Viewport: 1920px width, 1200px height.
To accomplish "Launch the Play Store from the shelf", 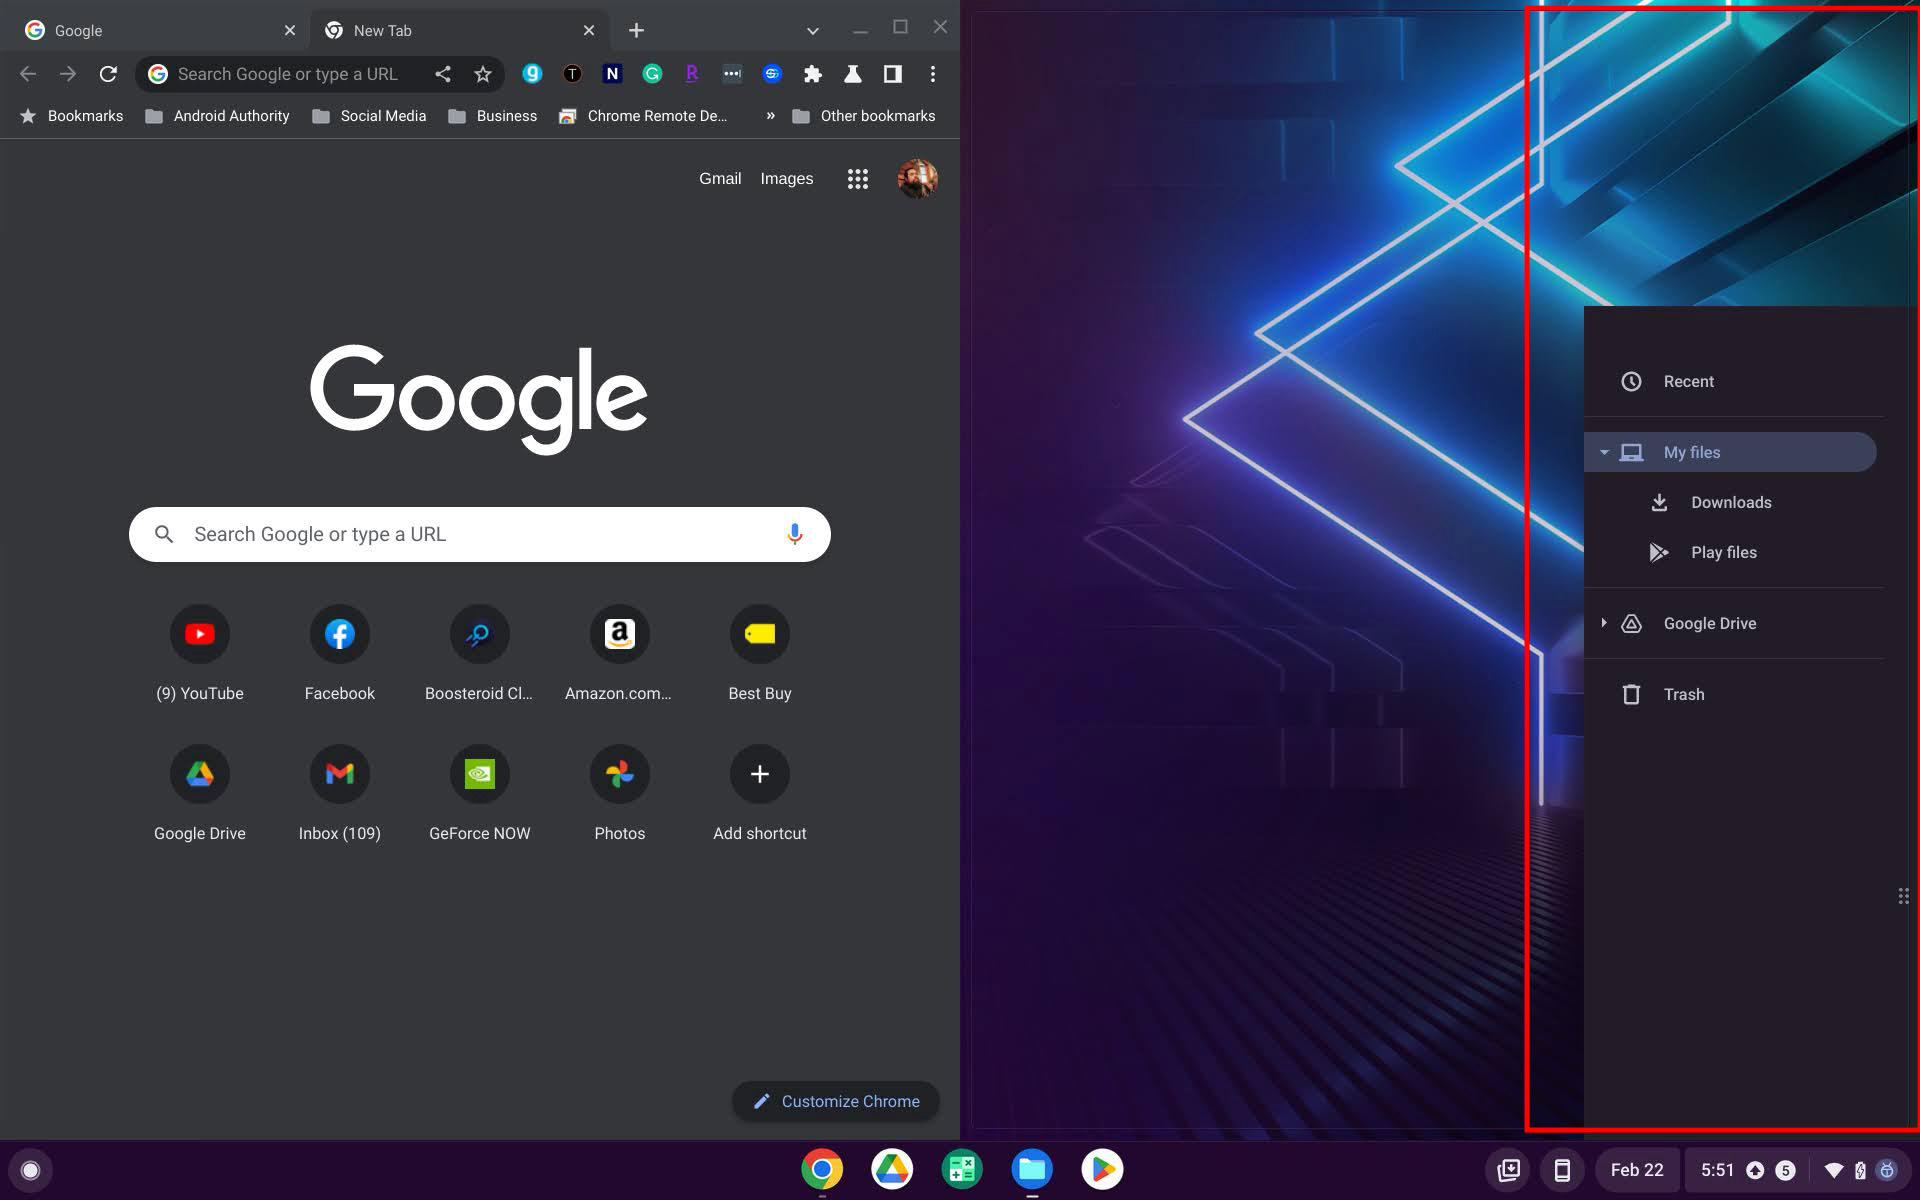I will coord(1101,1169).
